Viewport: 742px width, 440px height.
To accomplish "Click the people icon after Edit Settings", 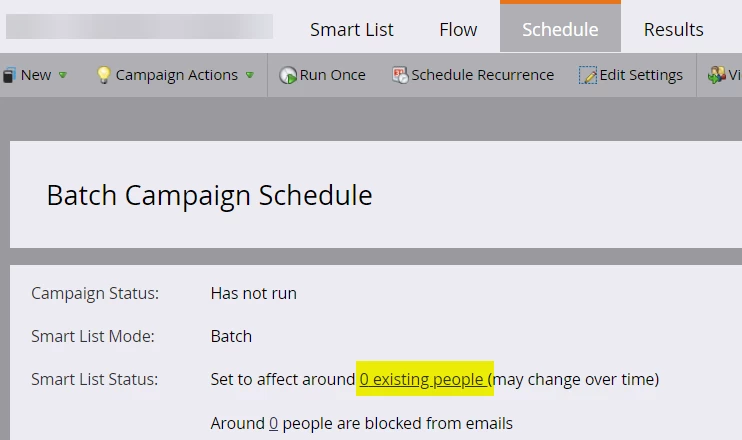I will click(716, 75).
